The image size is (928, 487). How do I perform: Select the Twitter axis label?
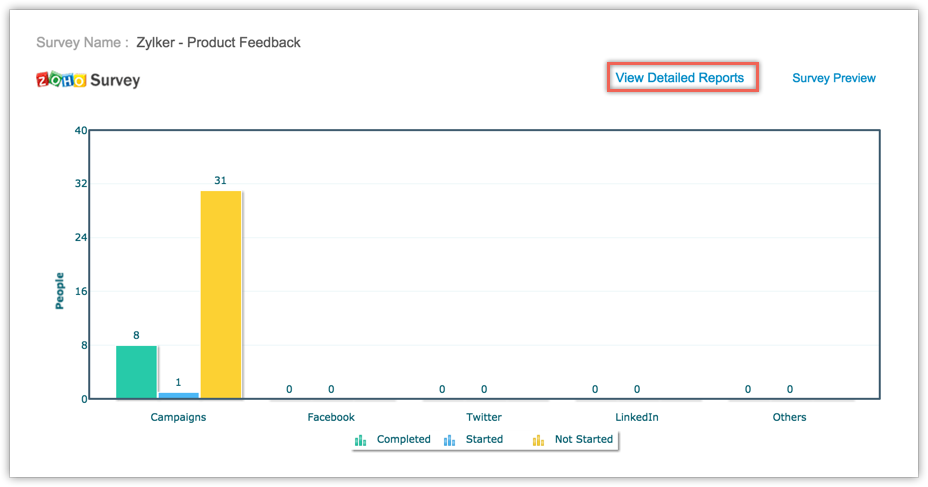click(484, 417)
